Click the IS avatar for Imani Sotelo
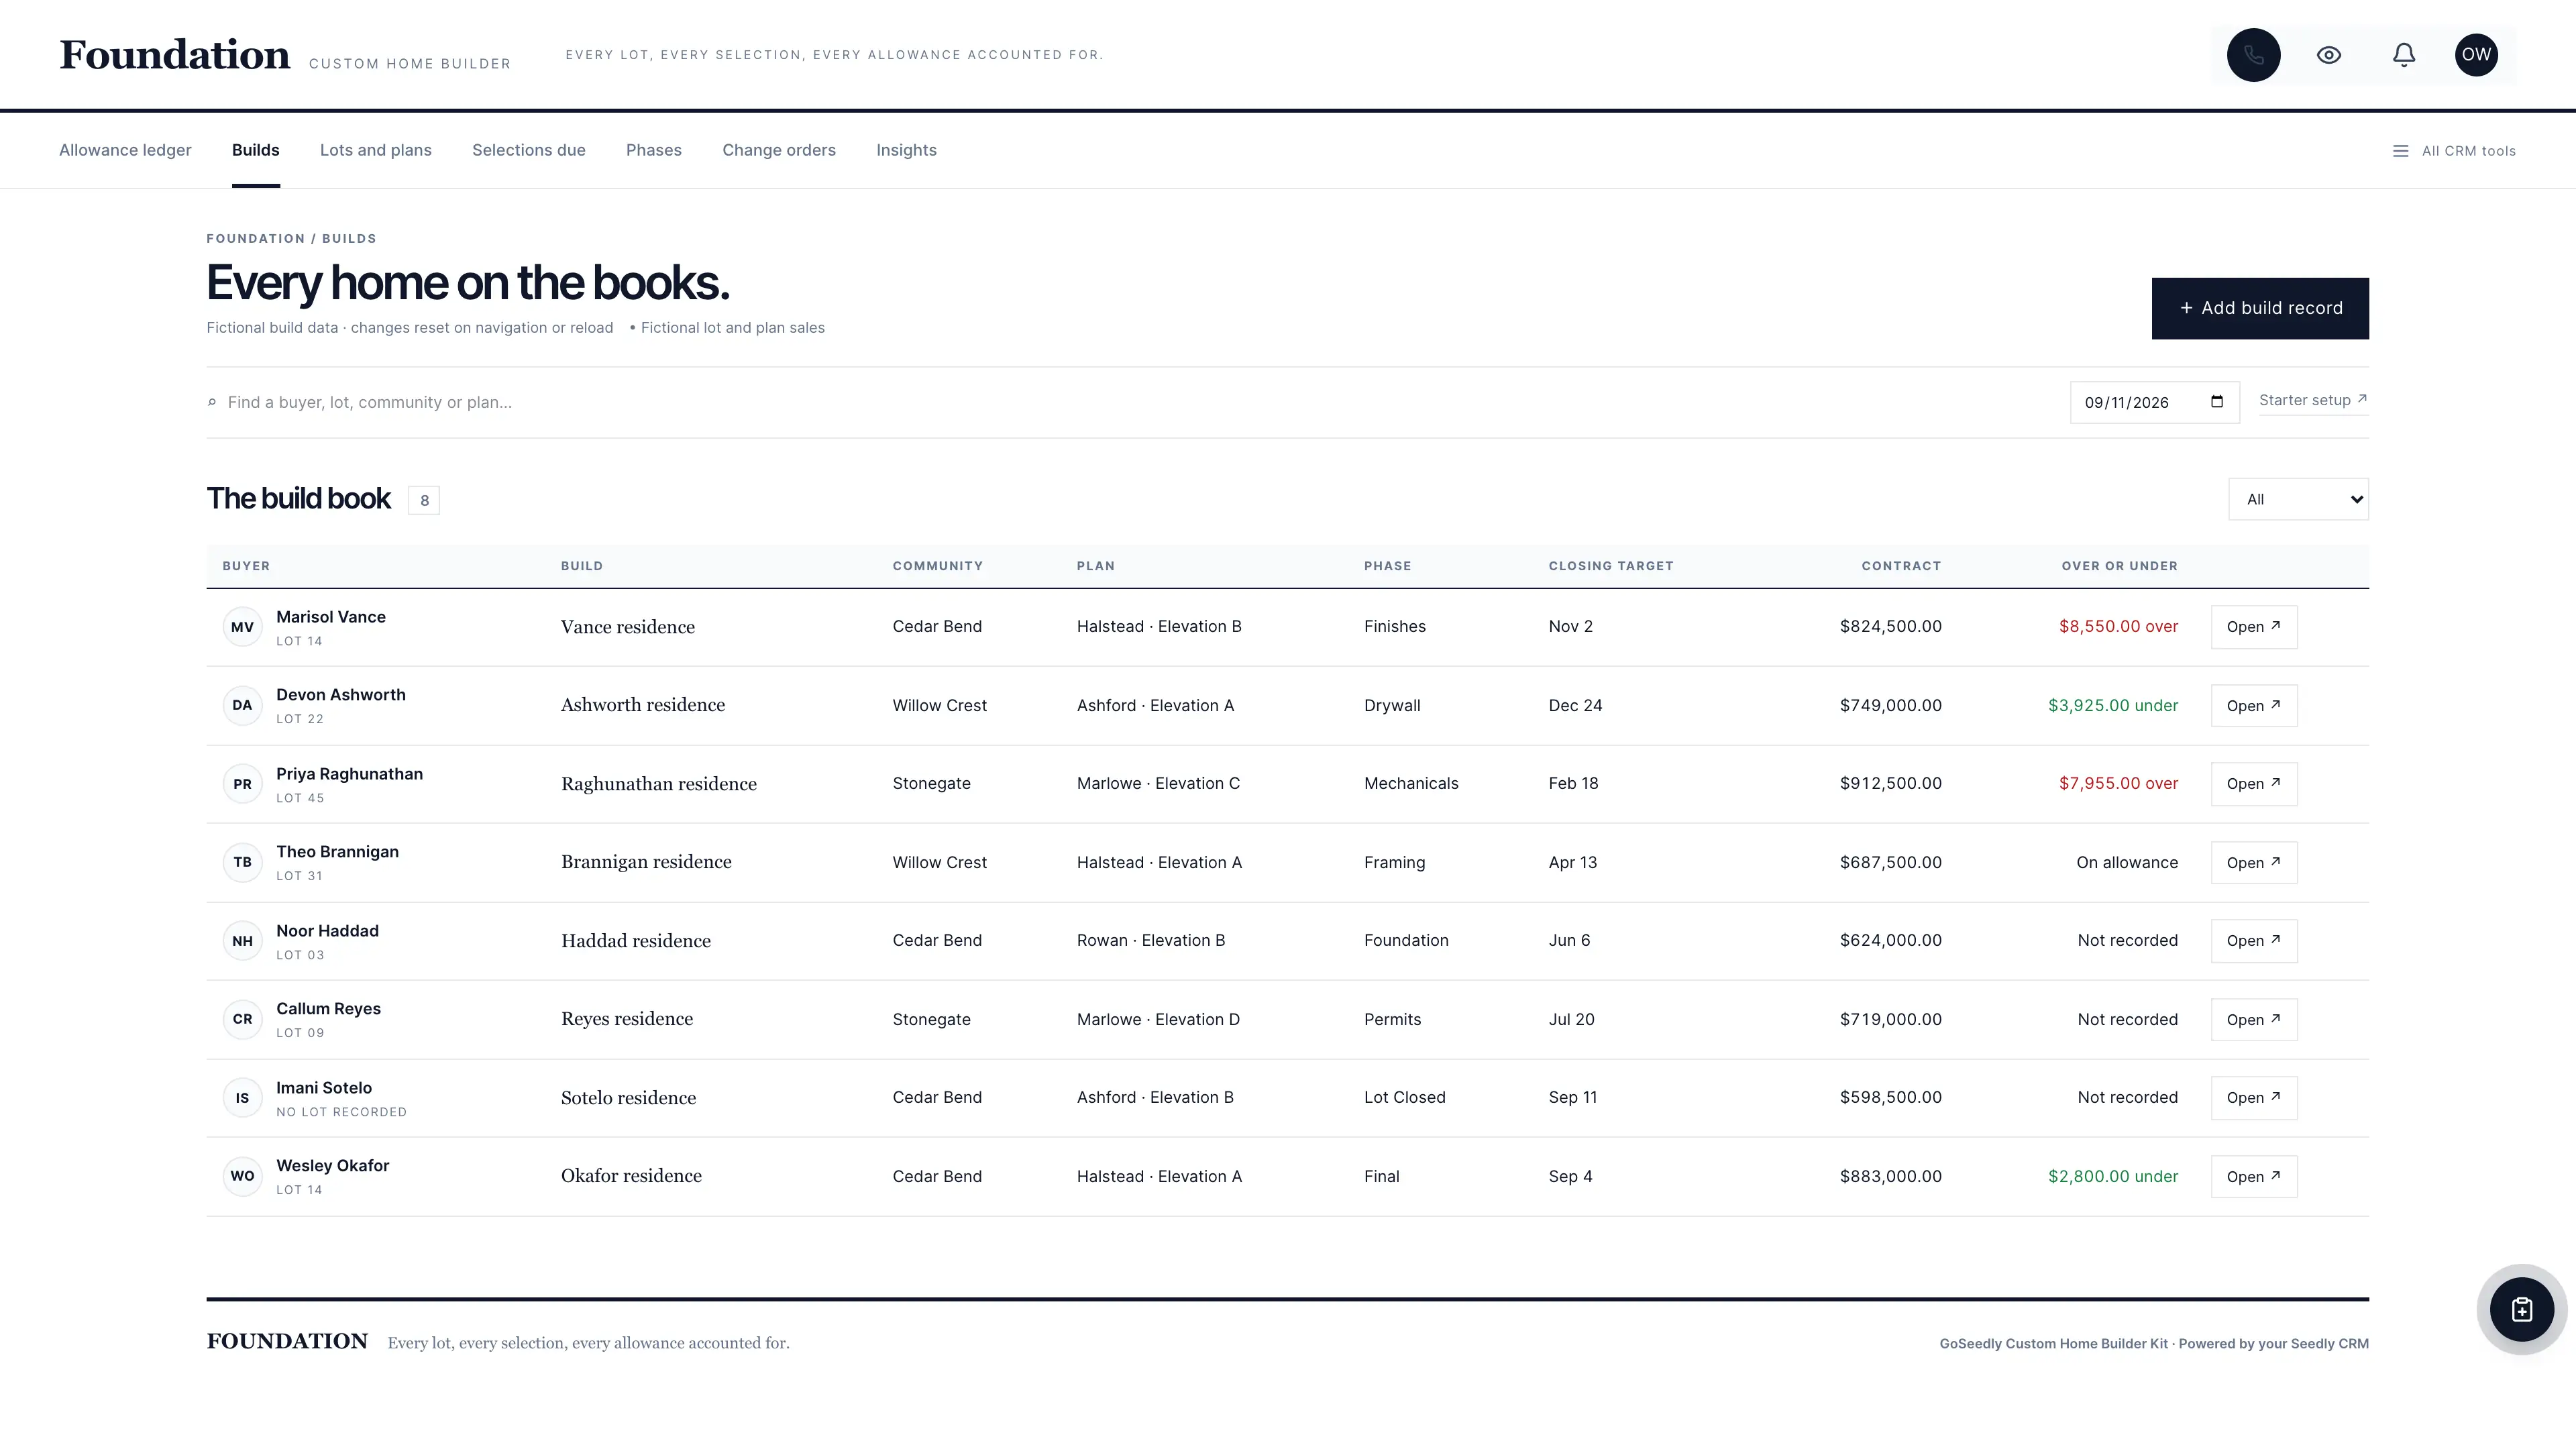 tap(242, 1098)
